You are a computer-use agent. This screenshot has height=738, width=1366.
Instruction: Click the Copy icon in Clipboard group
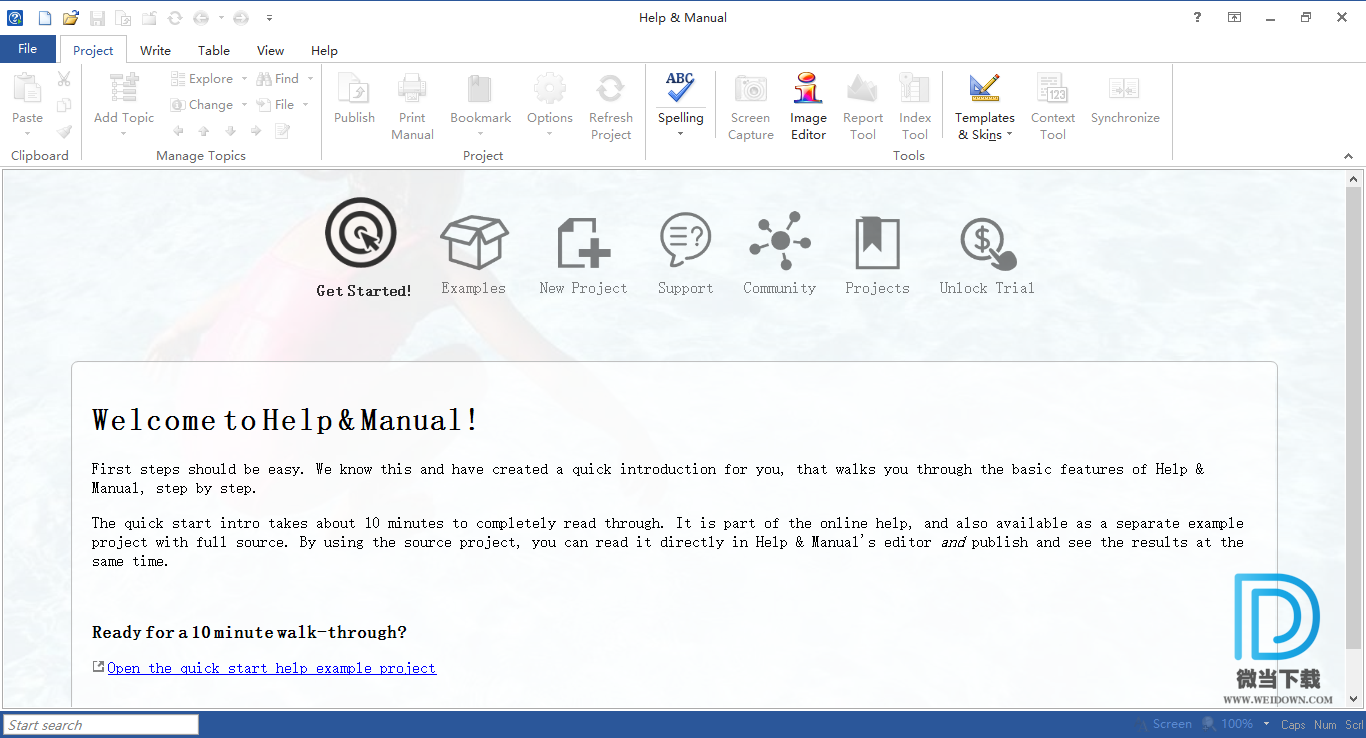coord(64,105)
